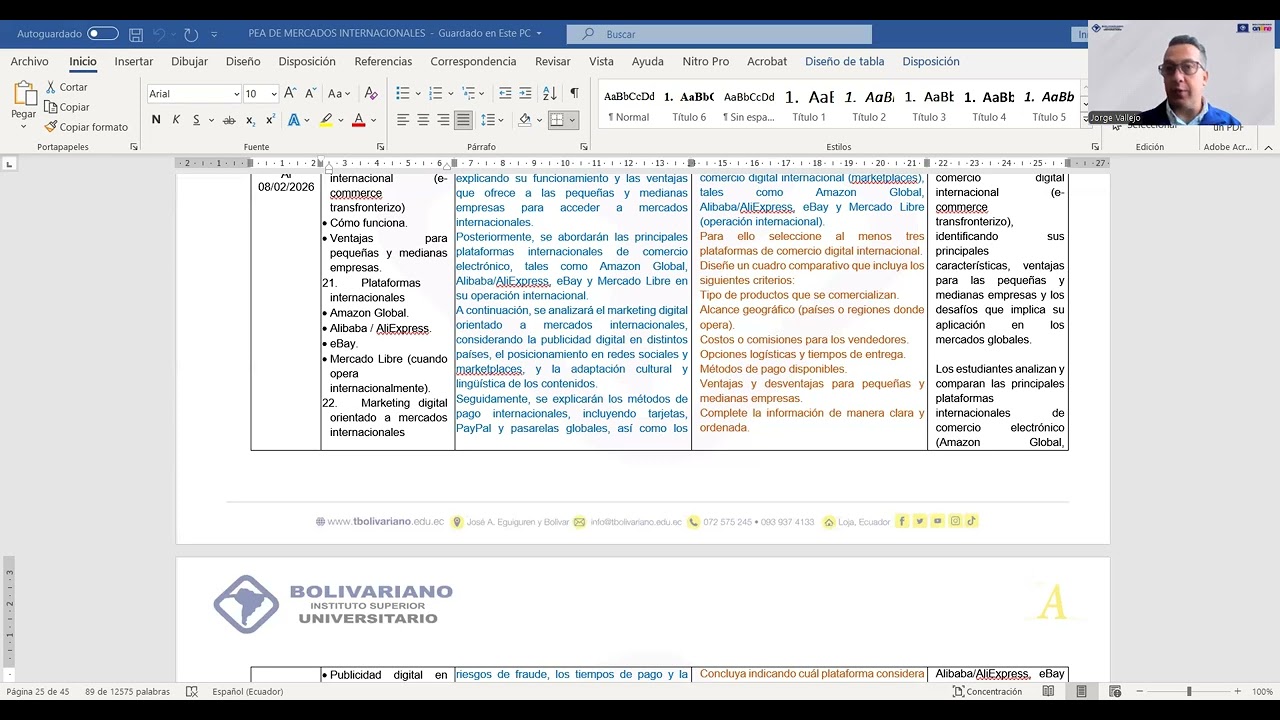Viewport: 1280px width, 720px height.
Task: Align text to the right
Action: [443, 120]
